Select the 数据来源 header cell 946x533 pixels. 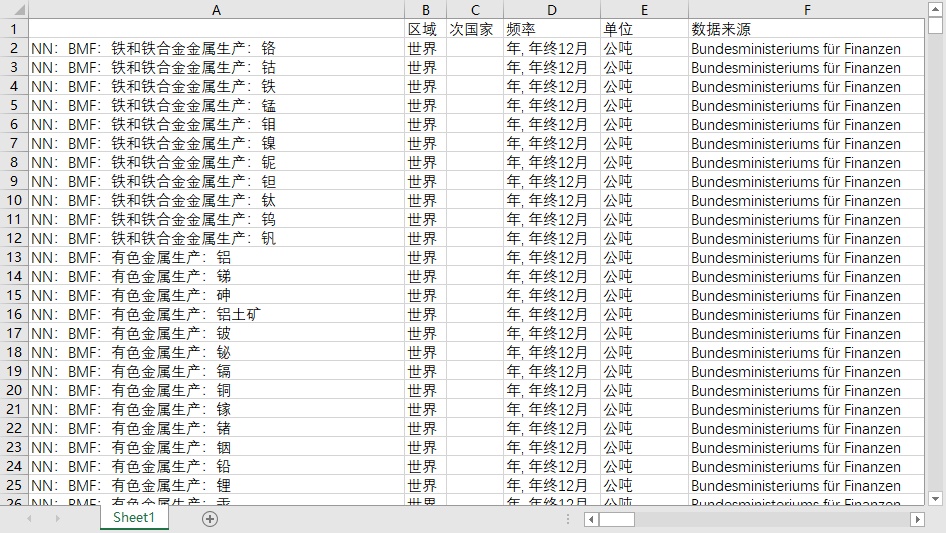[x=807, y=29]
